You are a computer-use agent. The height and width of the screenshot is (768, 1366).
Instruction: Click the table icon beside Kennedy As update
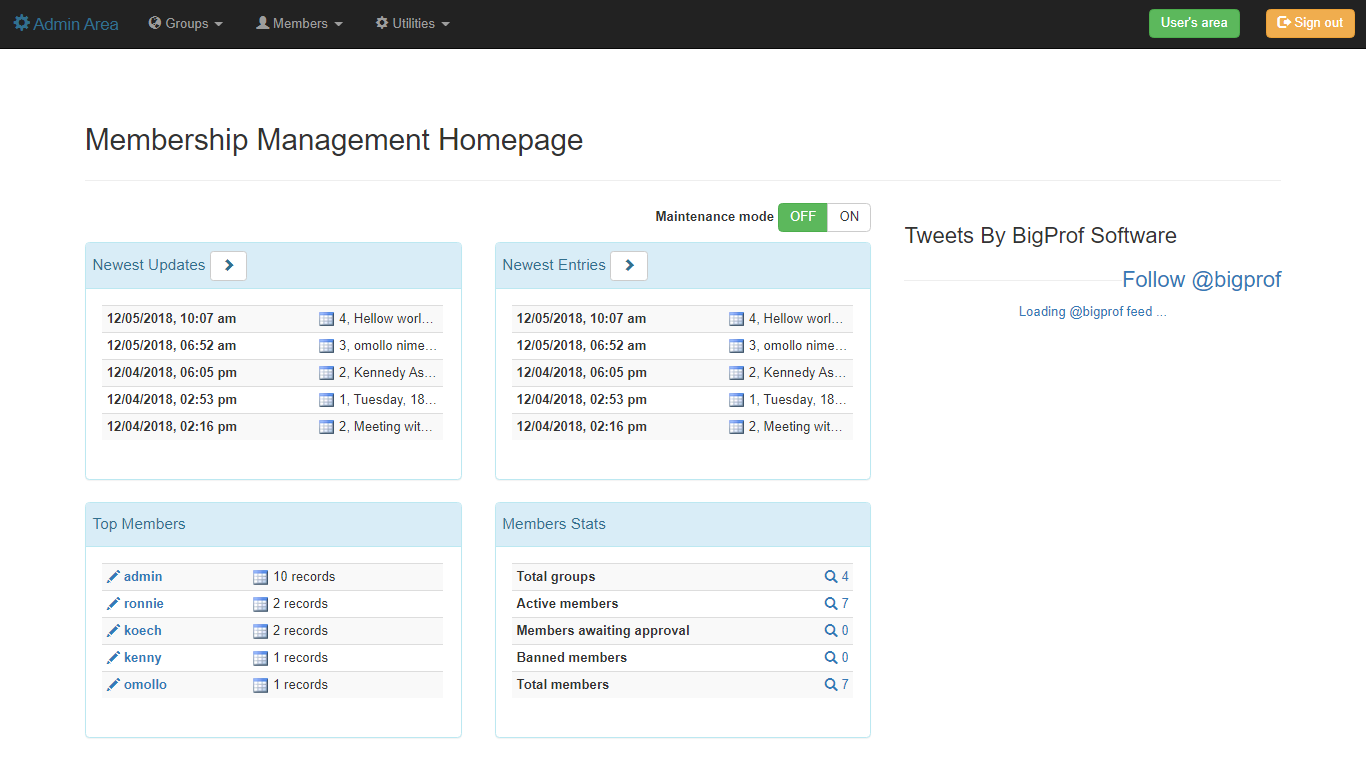(326, 372)
